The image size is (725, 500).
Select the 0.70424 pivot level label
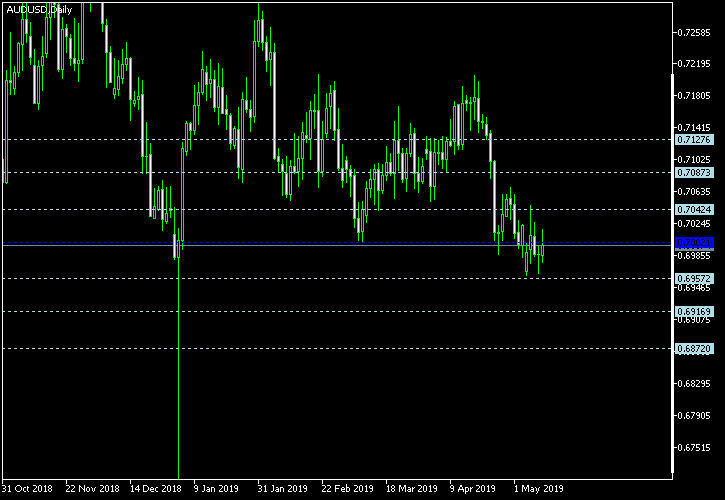(694, 210)
